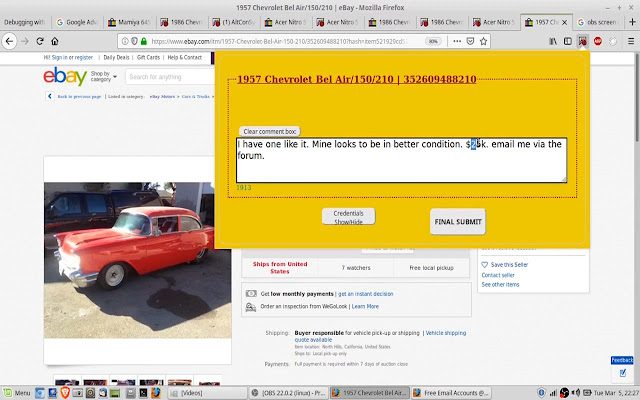640x400 pixels.
Task: Switch to Mamiya 645 tab
Action: click(x=129, y=22)
